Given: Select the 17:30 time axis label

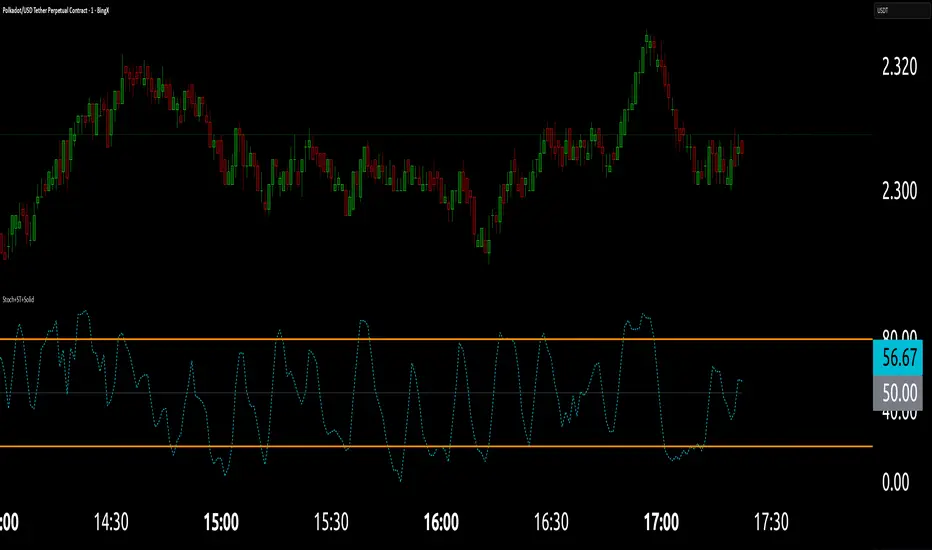Looking at the screenshot, I should tap(771, 522).
